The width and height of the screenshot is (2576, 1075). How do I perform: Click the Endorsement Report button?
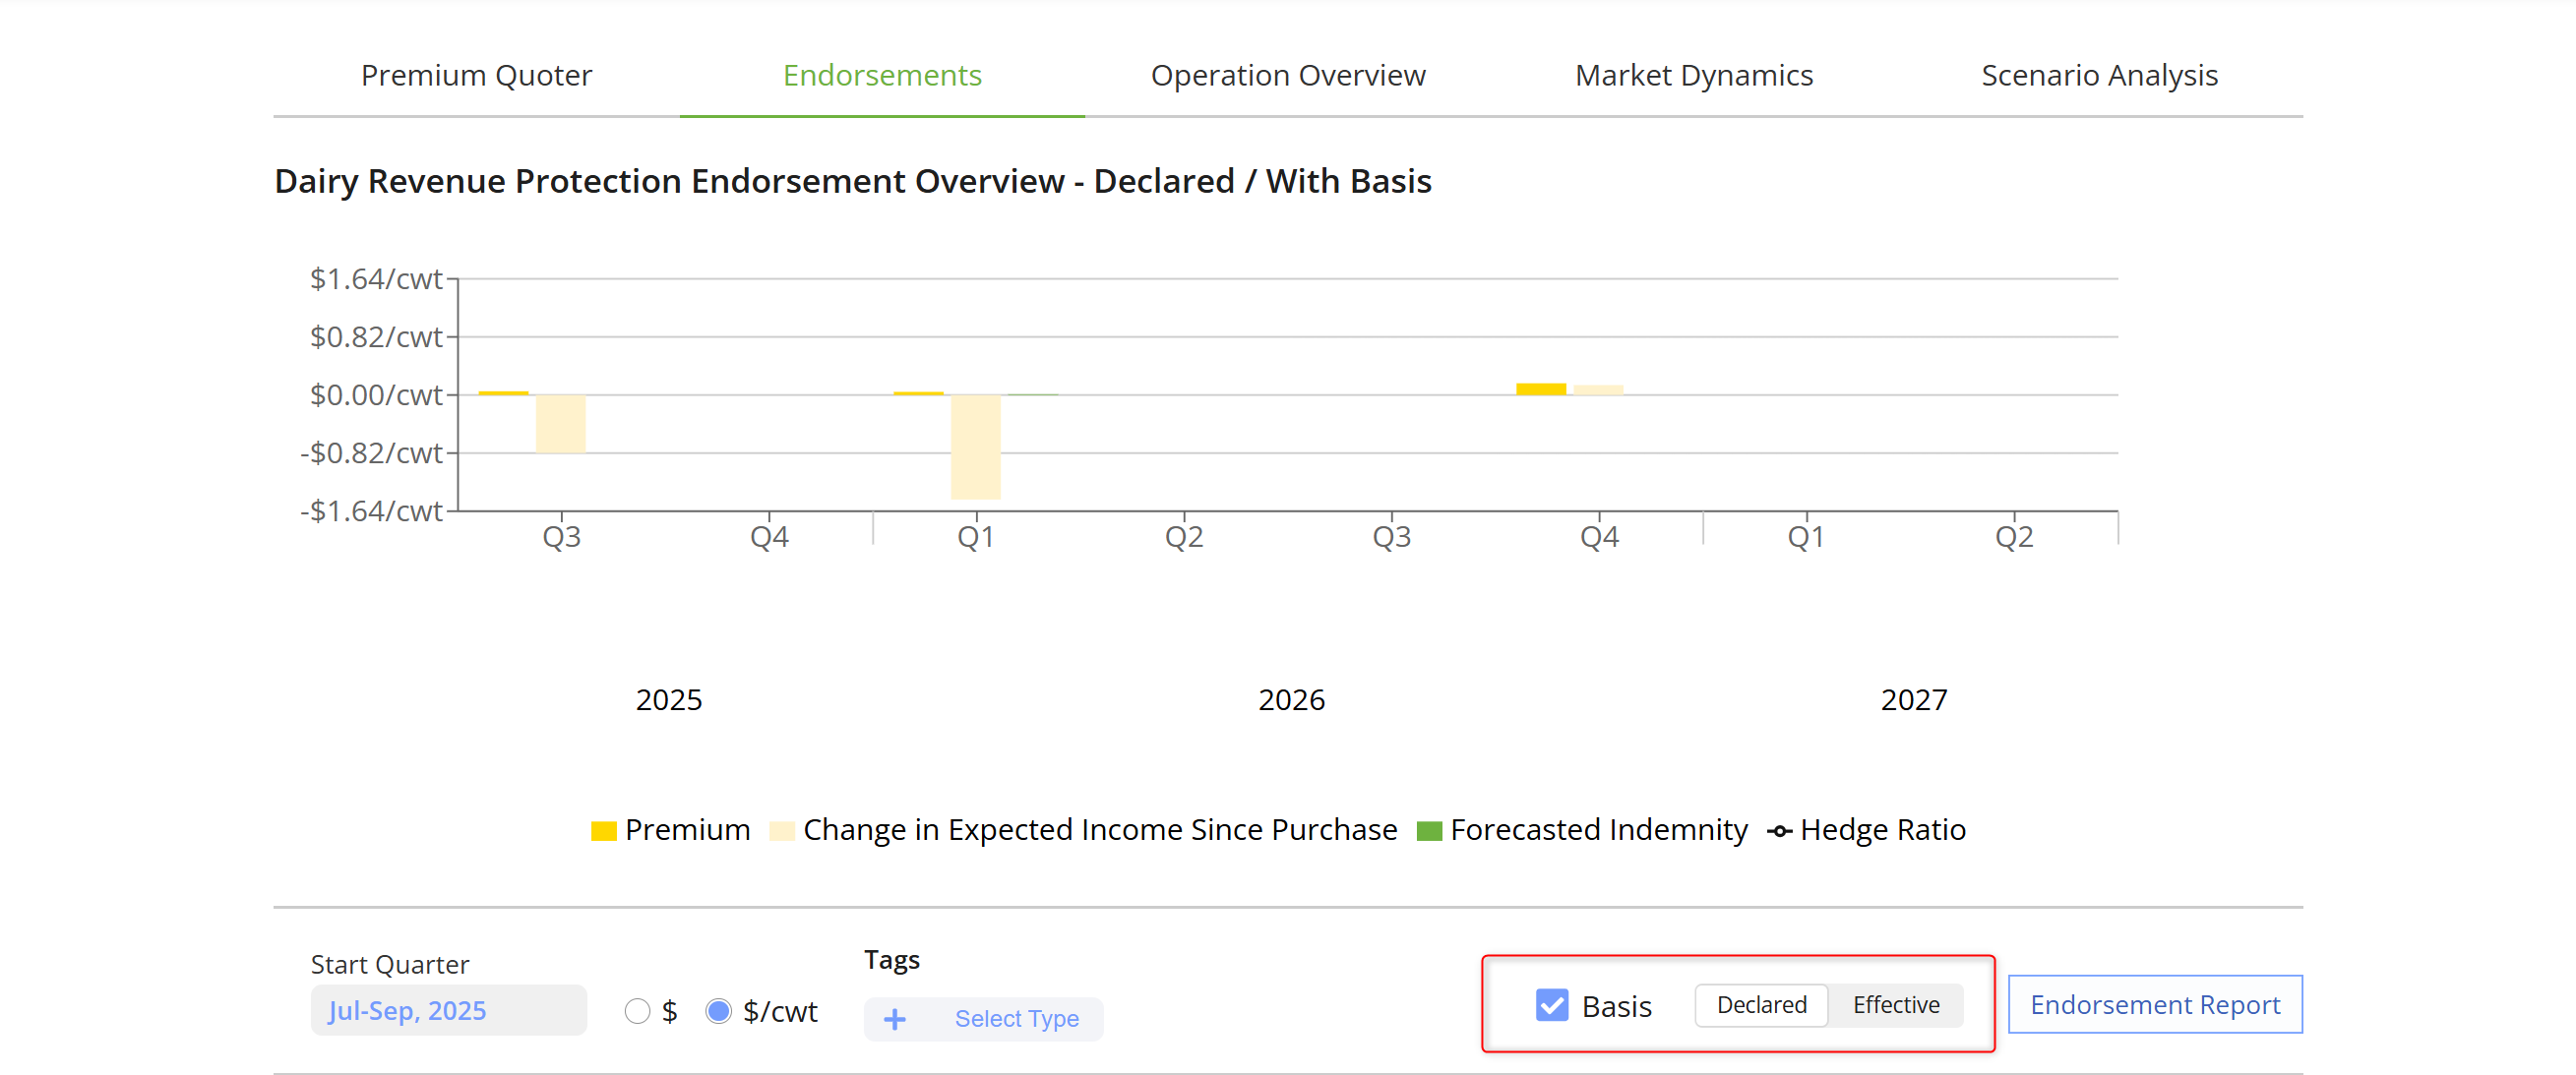tap(2154, 1004)
